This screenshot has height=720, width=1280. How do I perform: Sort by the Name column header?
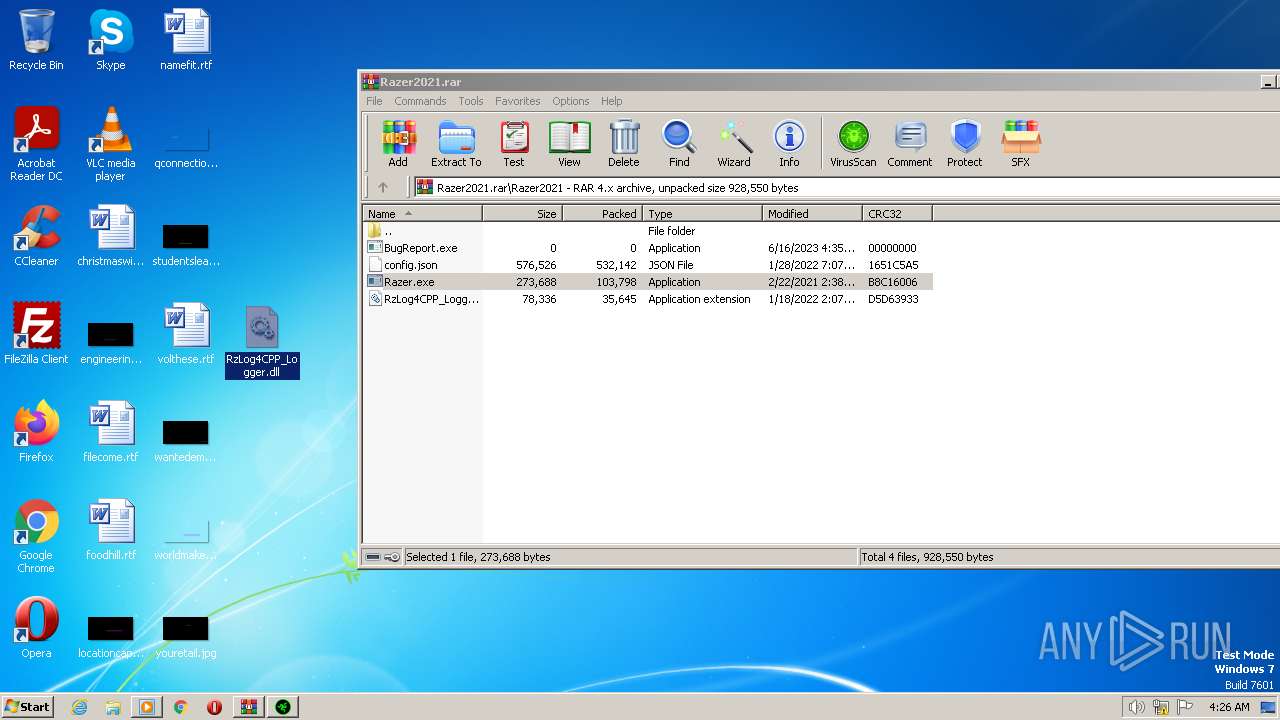coord(422,213)
